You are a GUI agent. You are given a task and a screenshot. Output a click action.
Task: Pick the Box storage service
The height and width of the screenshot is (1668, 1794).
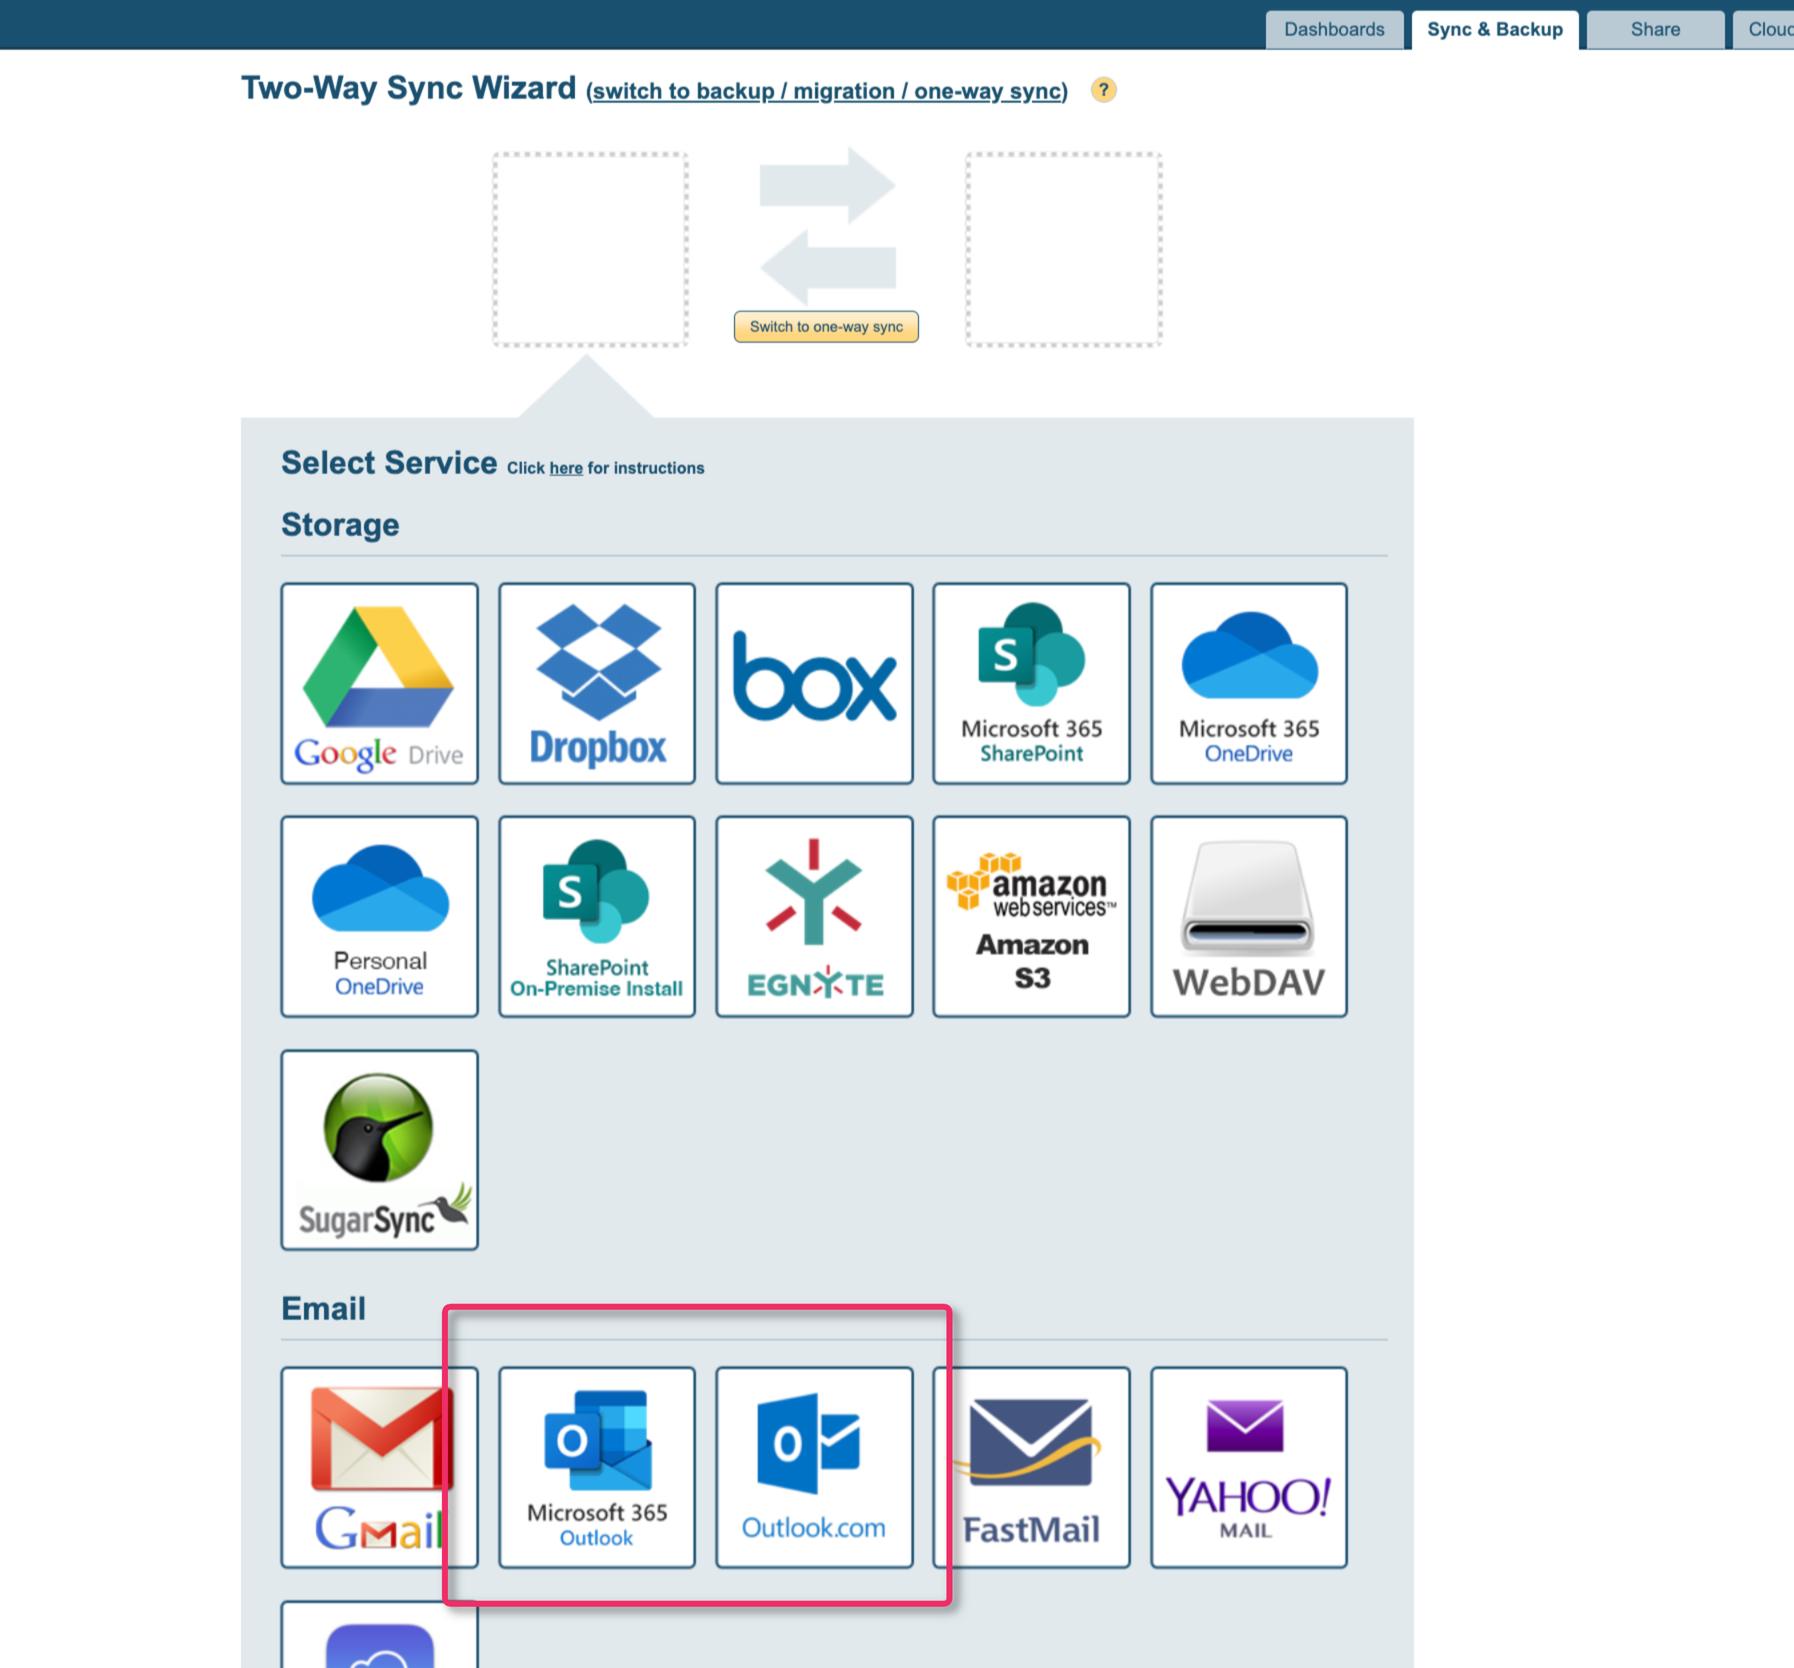(814, 683)
